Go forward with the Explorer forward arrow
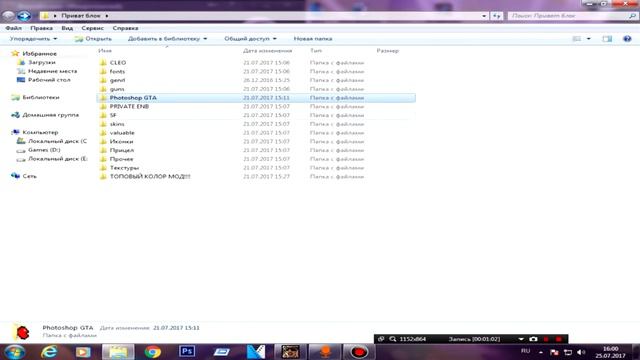 24,16
